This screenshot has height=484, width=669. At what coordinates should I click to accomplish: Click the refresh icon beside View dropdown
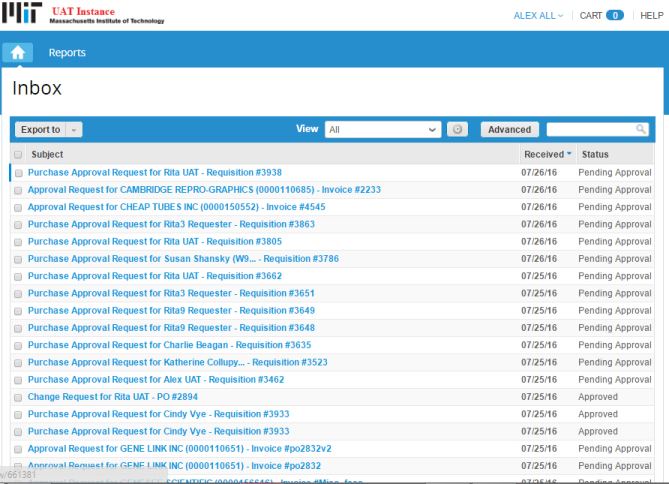456,129
